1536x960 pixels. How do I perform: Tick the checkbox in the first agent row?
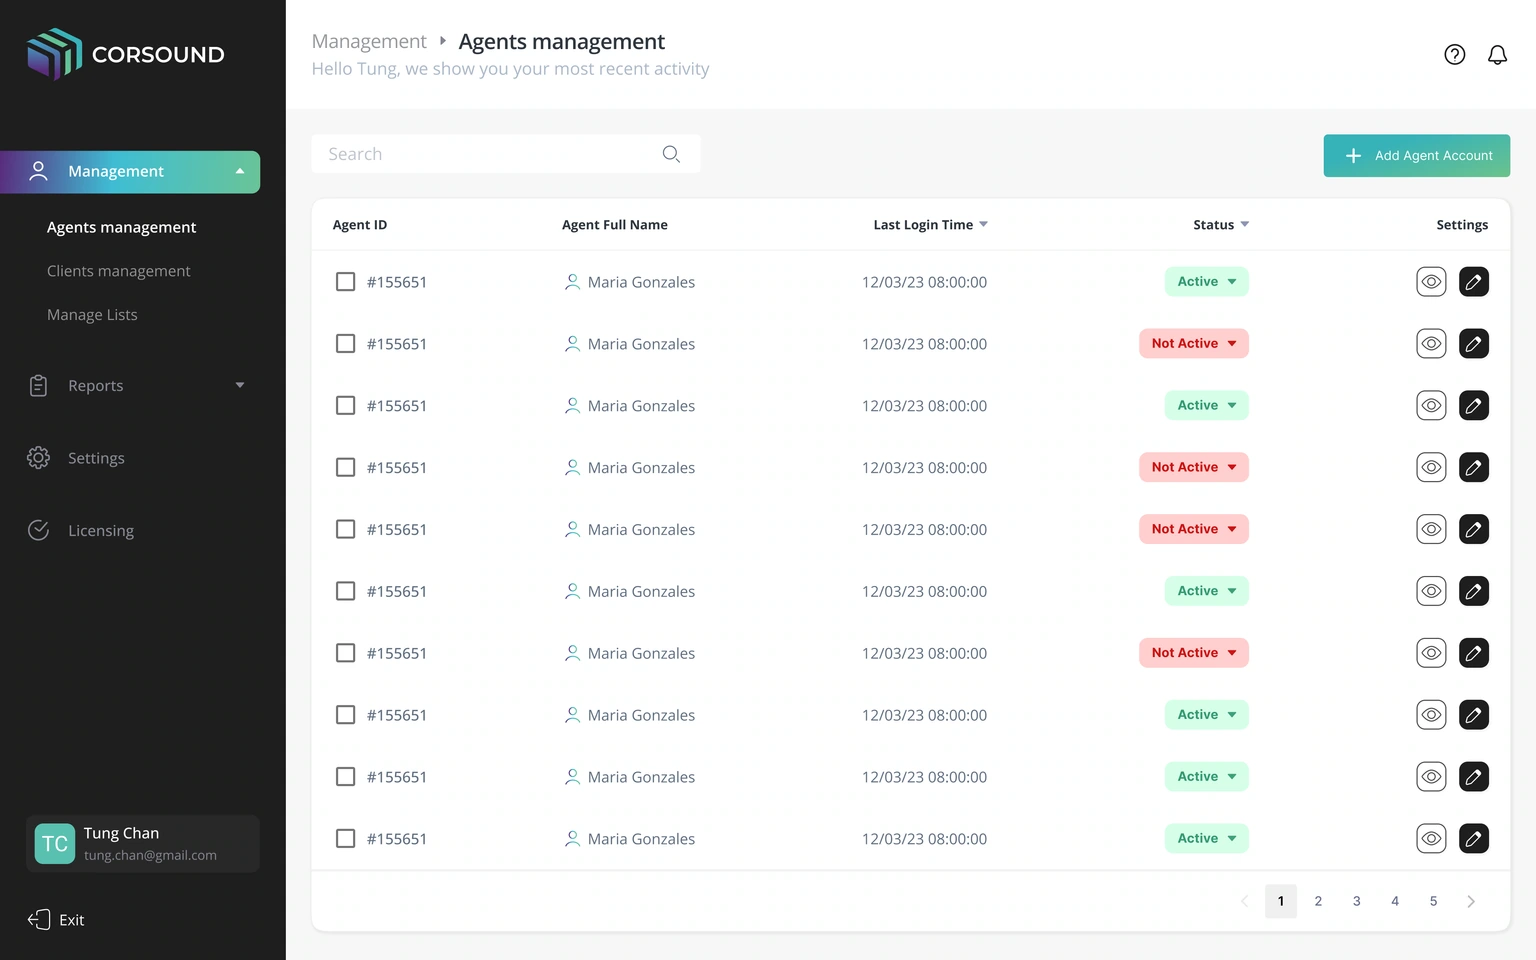(x=345, y=282)
